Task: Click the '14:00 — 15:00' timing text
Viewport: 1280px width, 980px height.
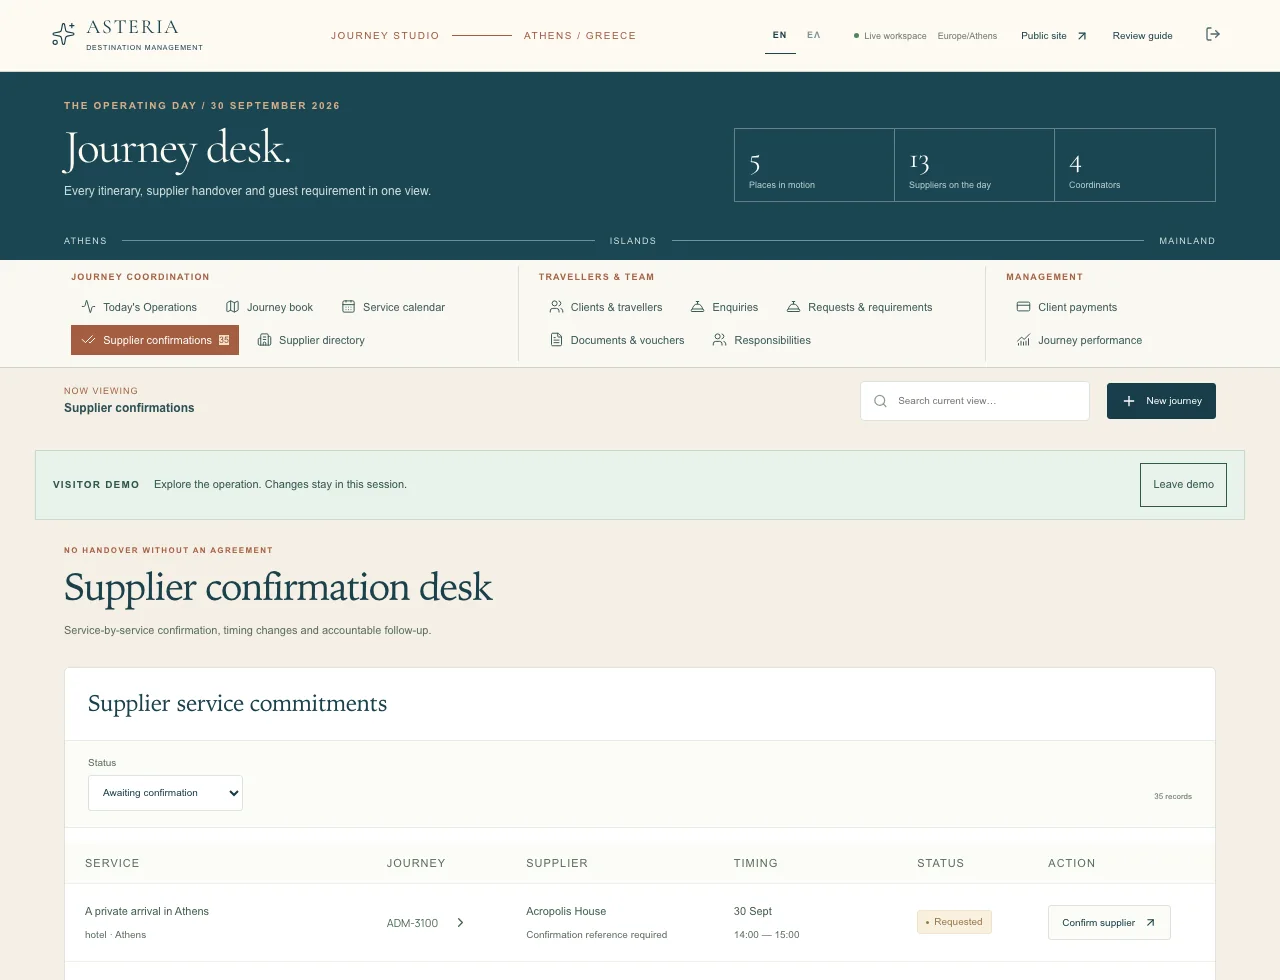Action: (x=766, y=935)
